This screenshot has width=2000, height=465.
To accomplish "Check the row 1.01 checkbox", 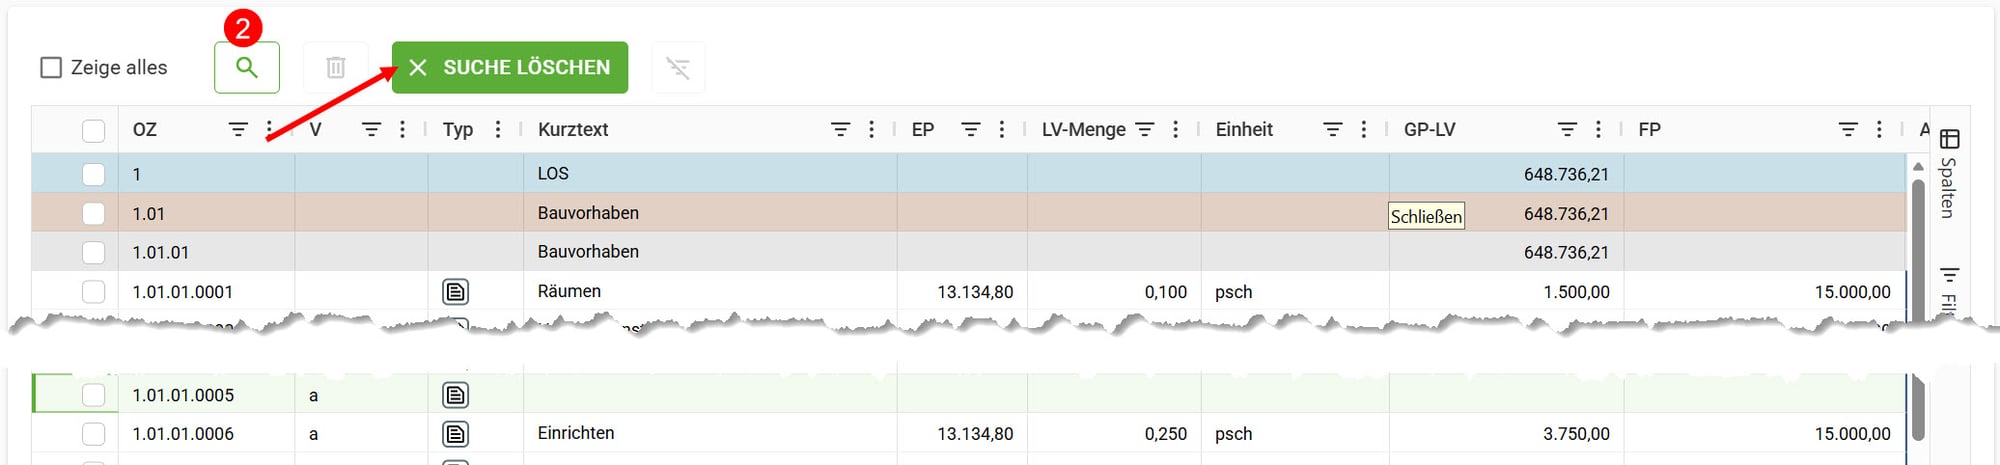I will click(93, 213).
